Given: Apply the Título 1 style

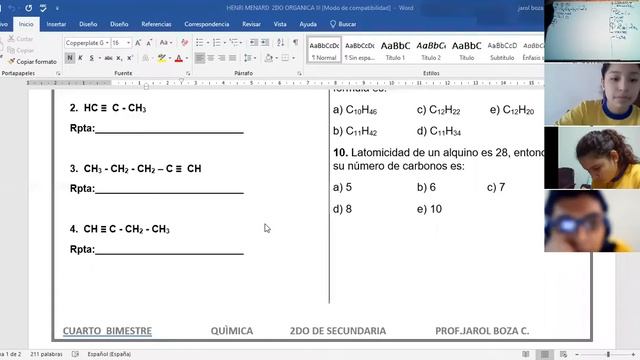Looking at the screenshot, I should (x=395, y=50).
